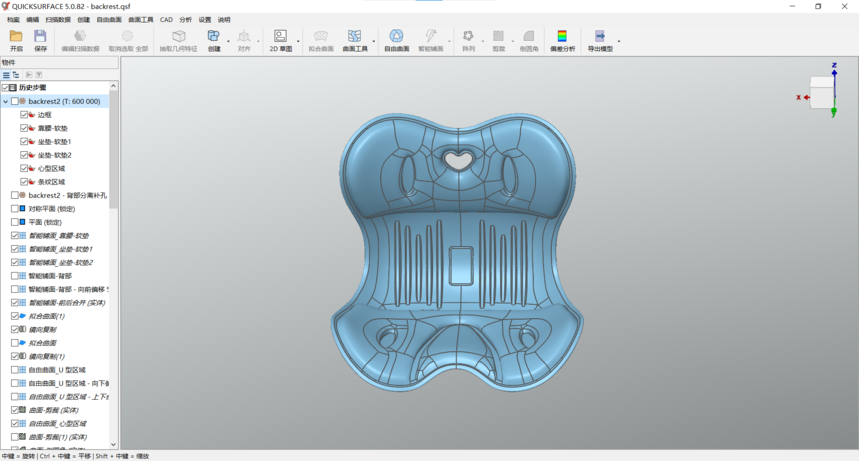The width and height of the screenshot is (859, 461).
Task: Select backrest2 - 背部分离补孔 row
Action: pyautogui.click(x=67, y=195)
